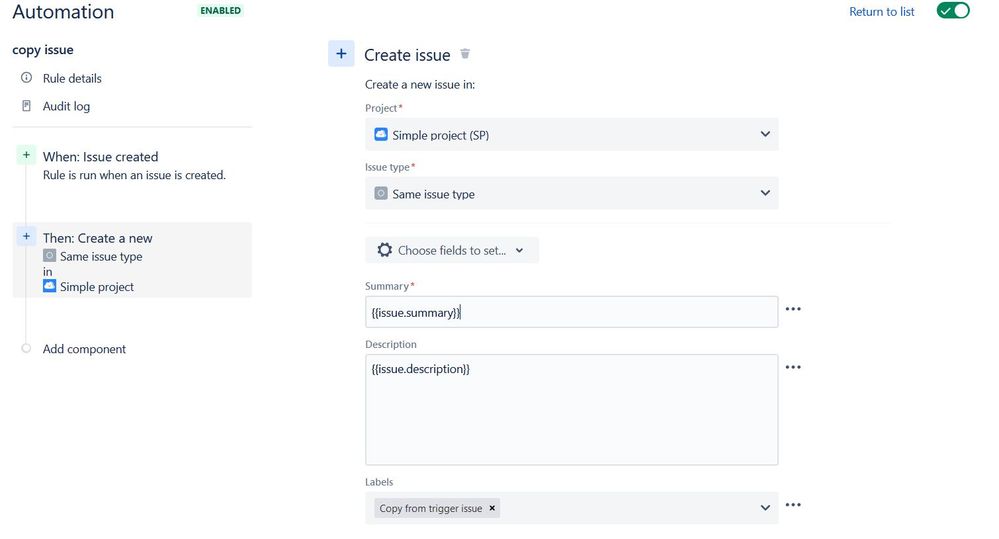
Task: Click into the Description text area
Action: point(571,410)
